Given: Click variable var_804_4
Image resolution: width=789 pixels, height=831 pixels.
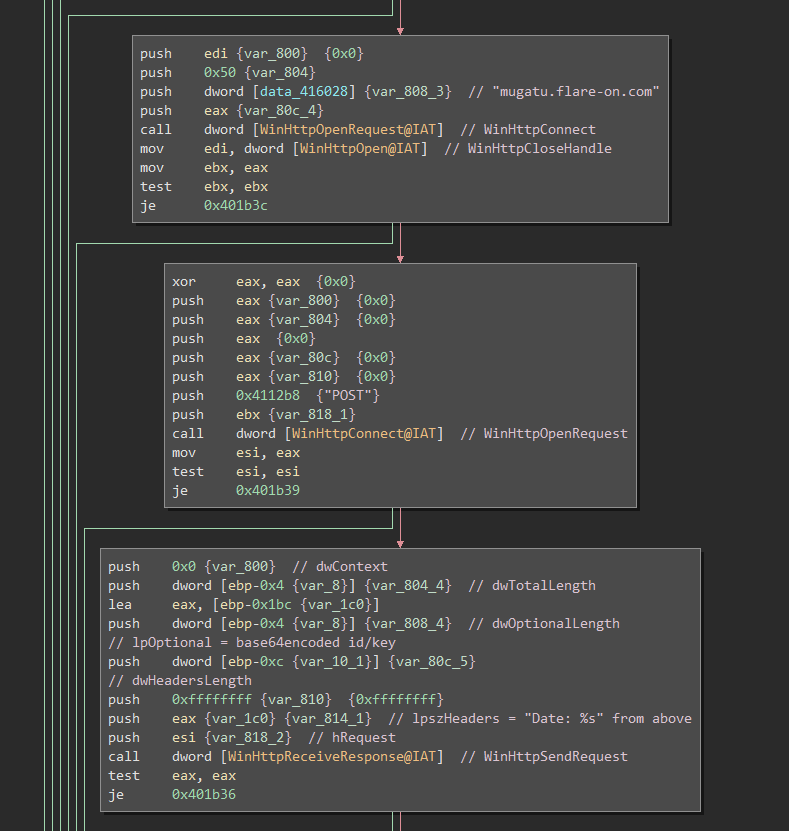Looking at the screenshot, I should click(407, 586).
